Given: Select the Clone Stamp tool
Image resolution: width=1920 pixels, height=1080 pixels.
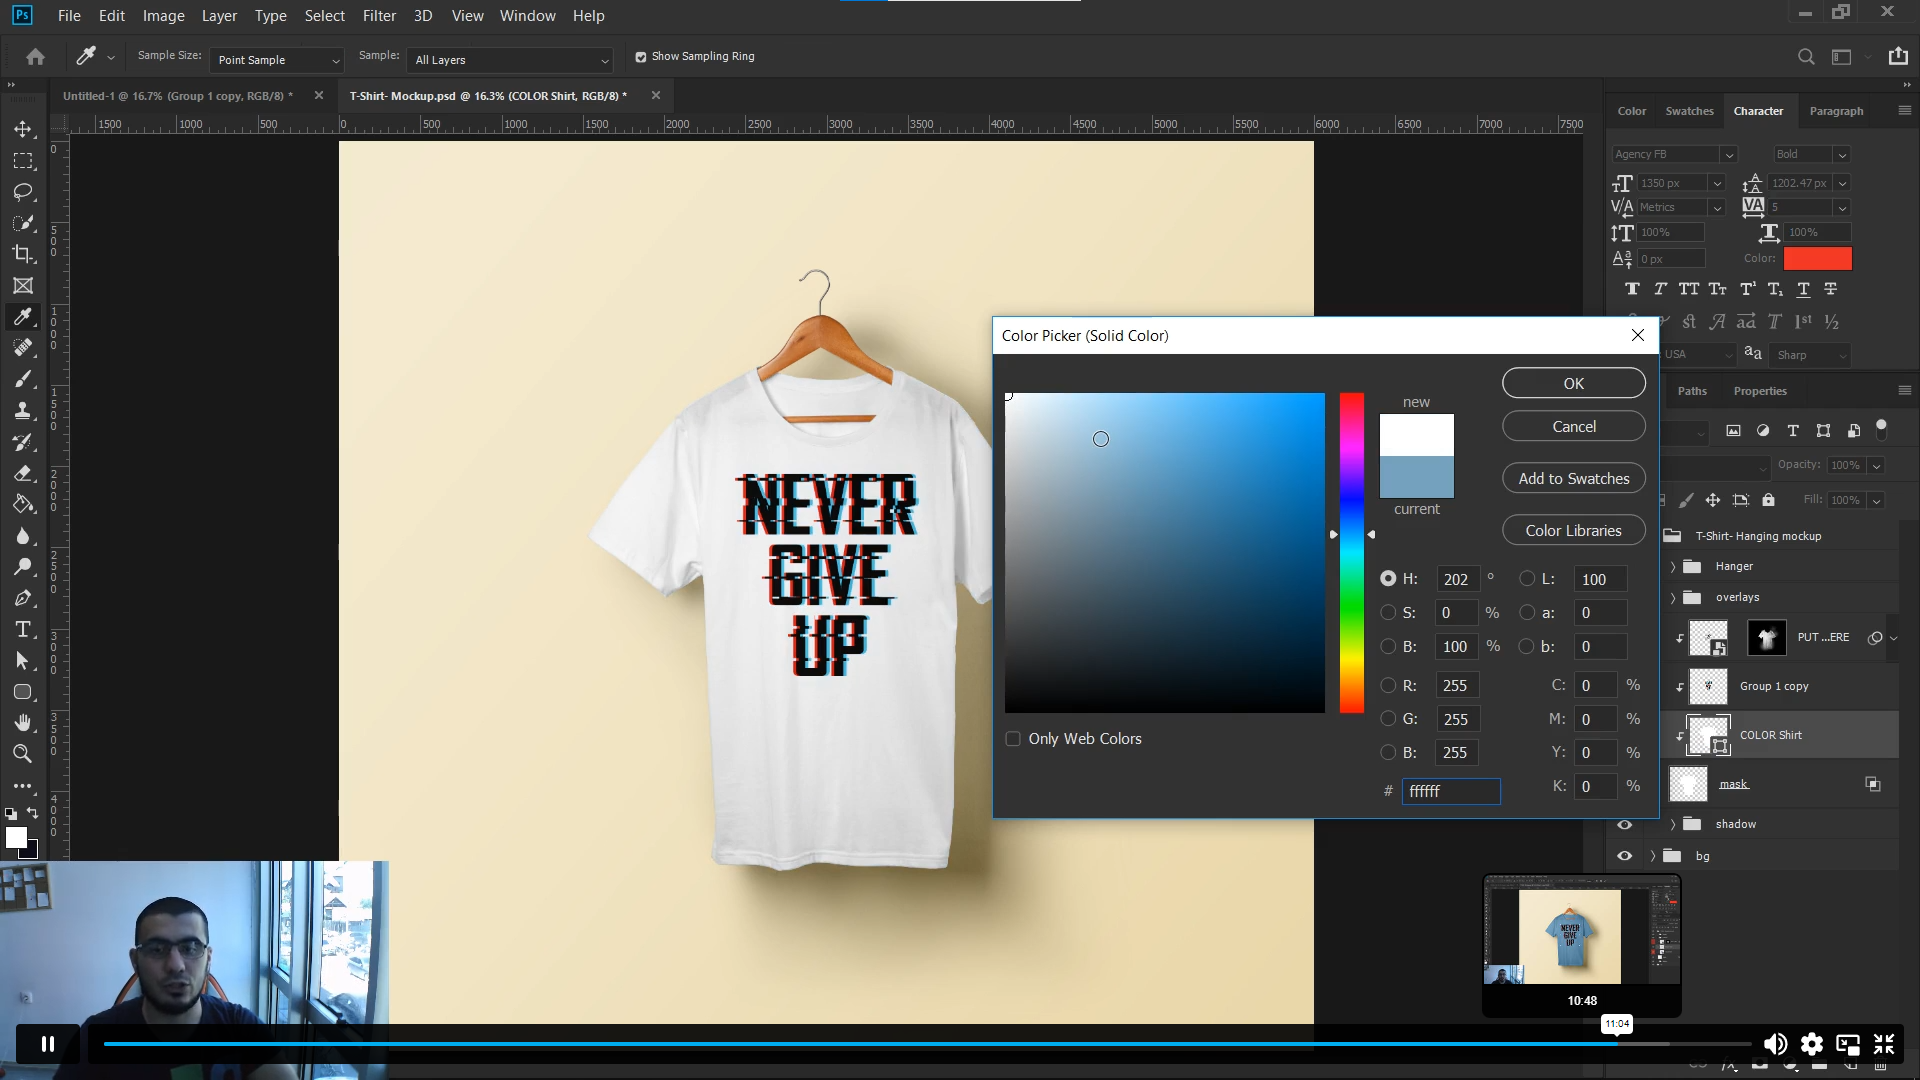Looking at the screenshot, I should [24, 410].
